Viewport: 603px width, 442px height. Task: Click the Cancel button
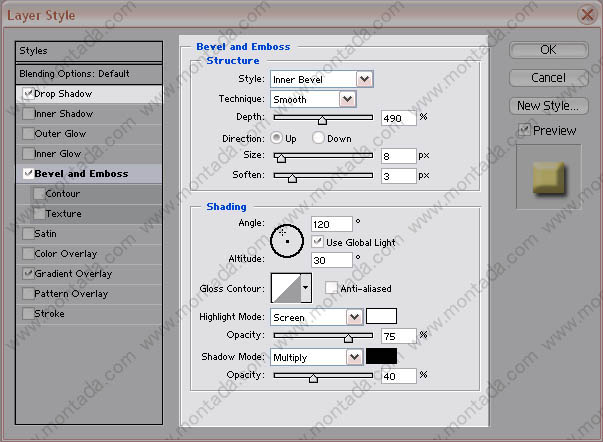(x=549, y=78)
